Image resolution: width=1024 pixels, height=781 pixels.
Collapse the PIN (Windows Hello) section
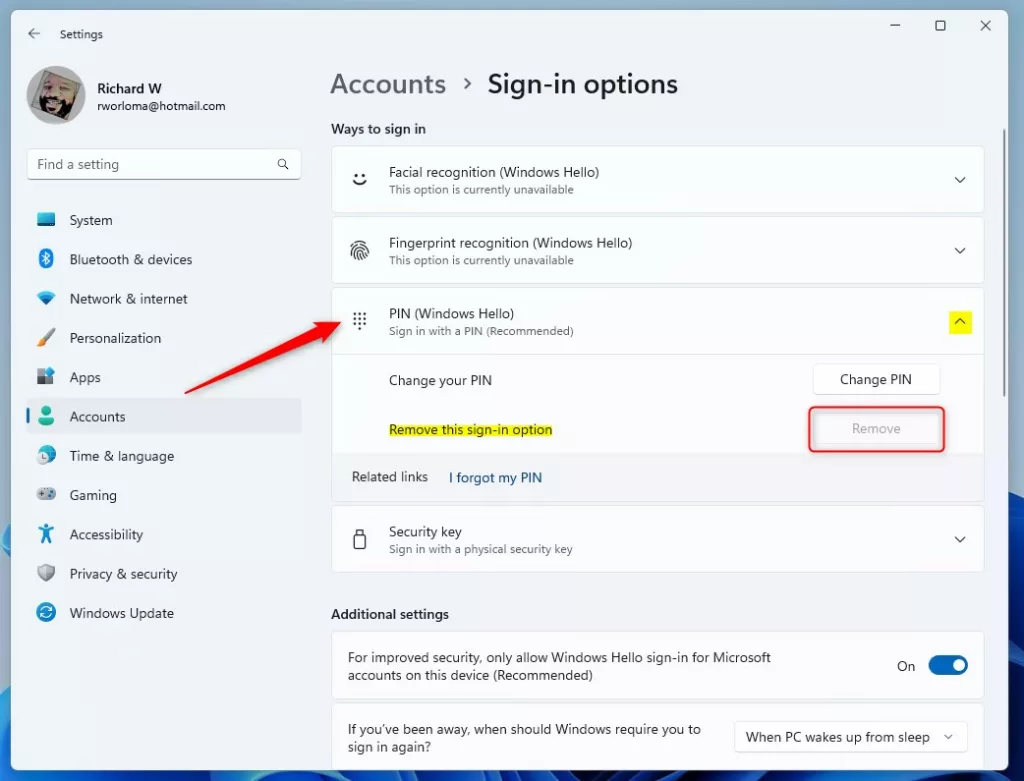(x=959, y=321)
